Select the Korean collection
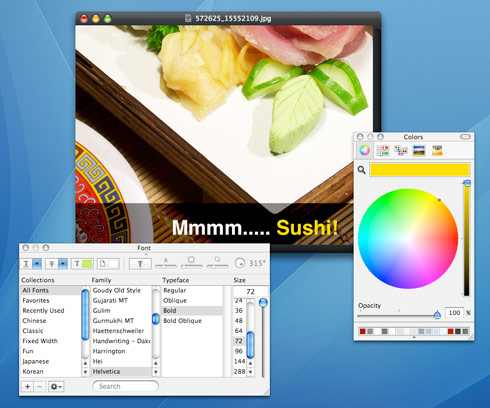The height and width of the screenshot is (408, 490). point(51,371)
